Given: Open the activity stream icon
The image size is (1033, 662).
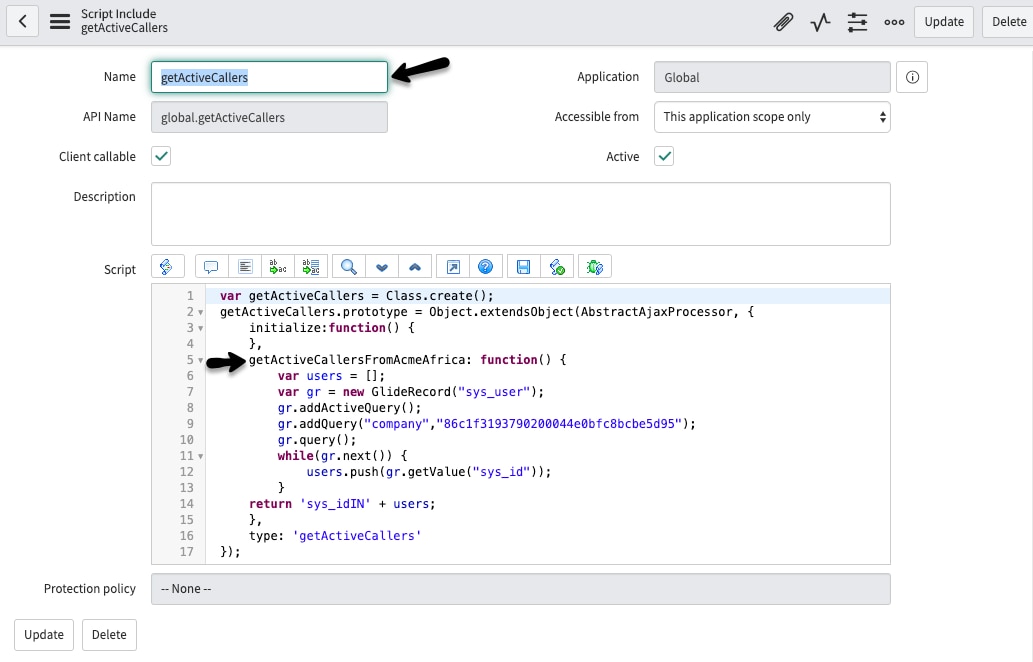Looking at the screenshot, I should coord(820,21).
